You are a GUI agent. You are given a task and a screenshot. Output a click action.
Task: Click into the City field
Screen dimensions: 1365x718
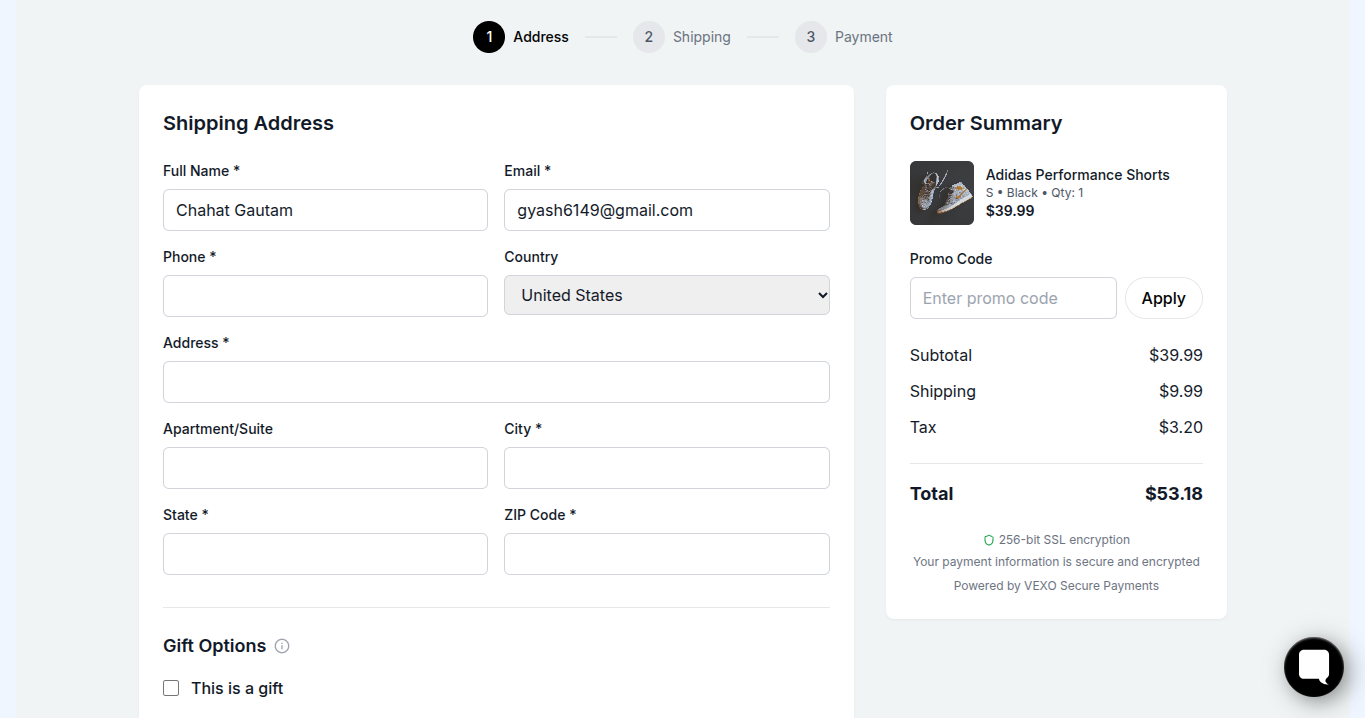coord(666,468)
